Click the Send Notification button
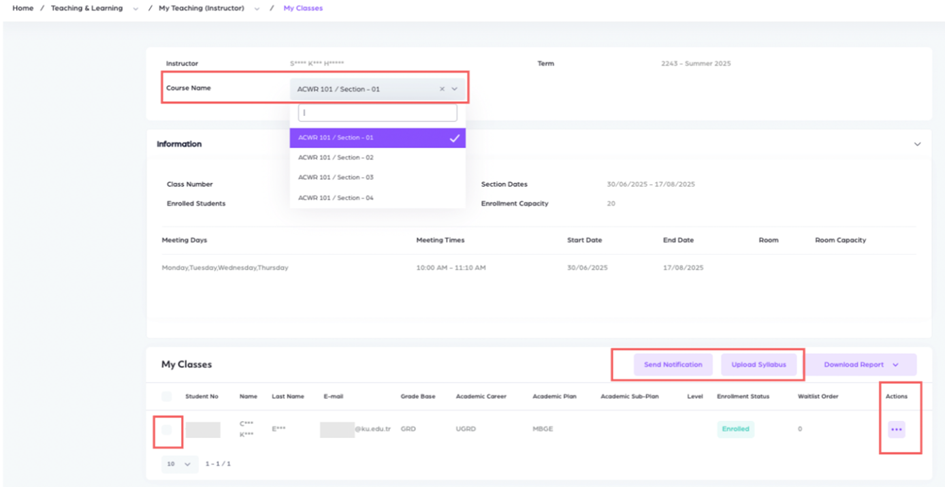This screenshot has width=945, height=487. pyautogui.click(x=672, y=365)
